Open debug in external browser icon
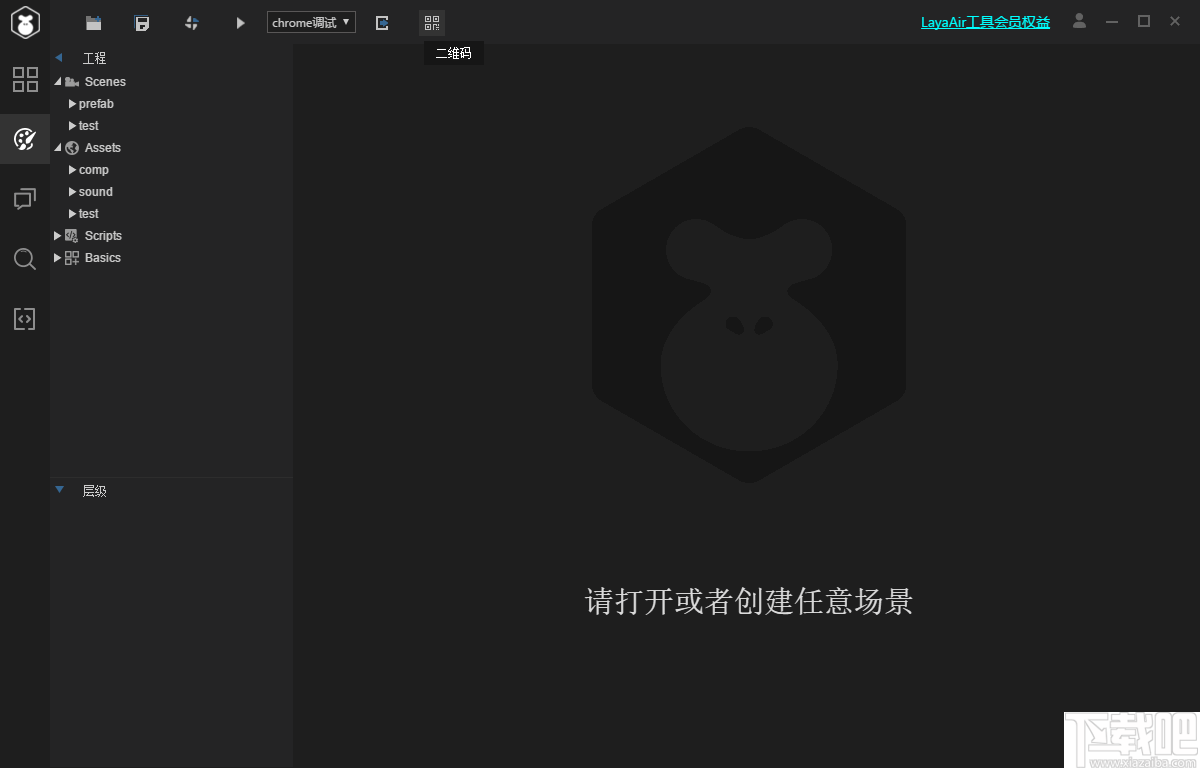The height and width of the screenshot is (768, 1200). [382, 22]
